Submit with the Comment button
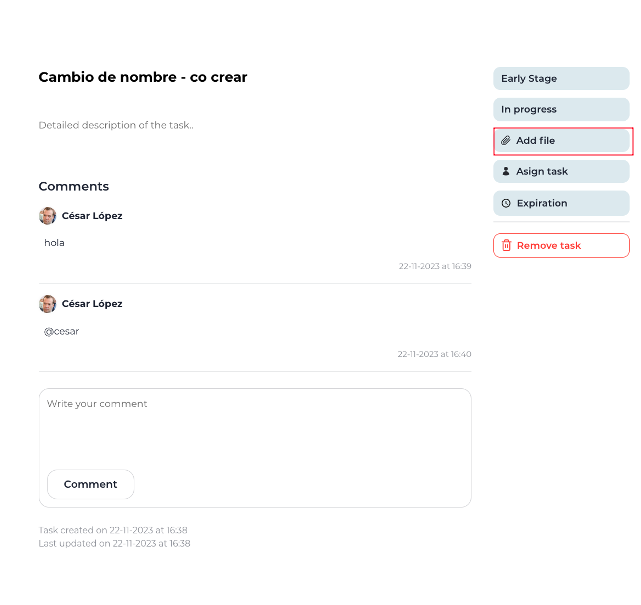This screenshot has width=641, height=605. pyautogui.click(x=91, y=484)
